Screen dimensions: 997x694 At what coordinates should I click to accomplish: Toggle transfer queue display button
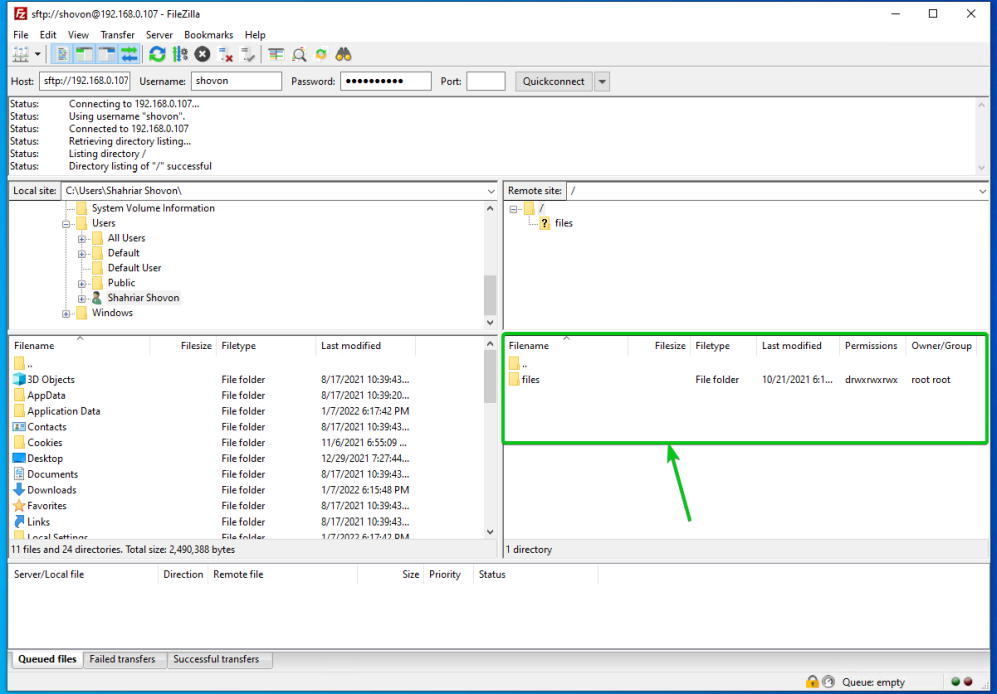coord(129,55)
